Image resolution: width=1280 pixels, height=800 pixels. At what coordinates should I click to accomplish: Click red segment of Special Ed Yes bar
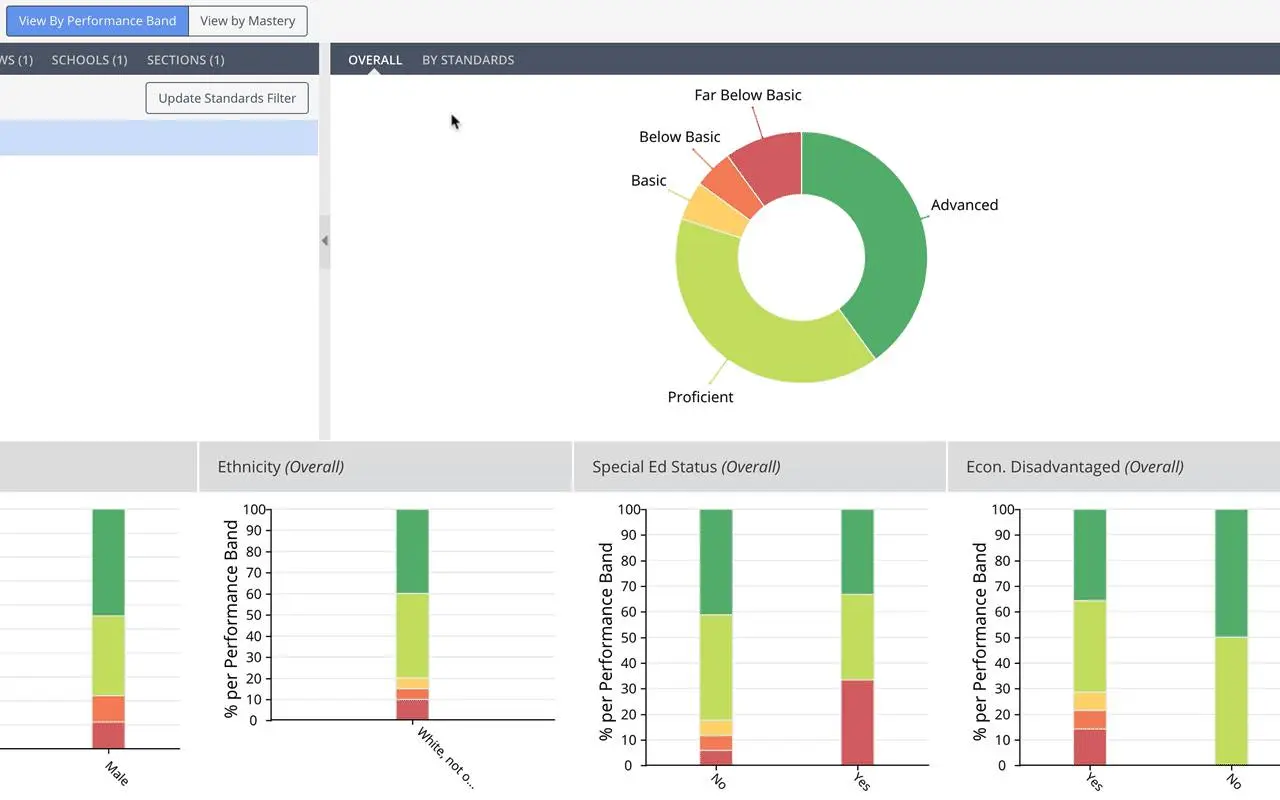[857, 722]
